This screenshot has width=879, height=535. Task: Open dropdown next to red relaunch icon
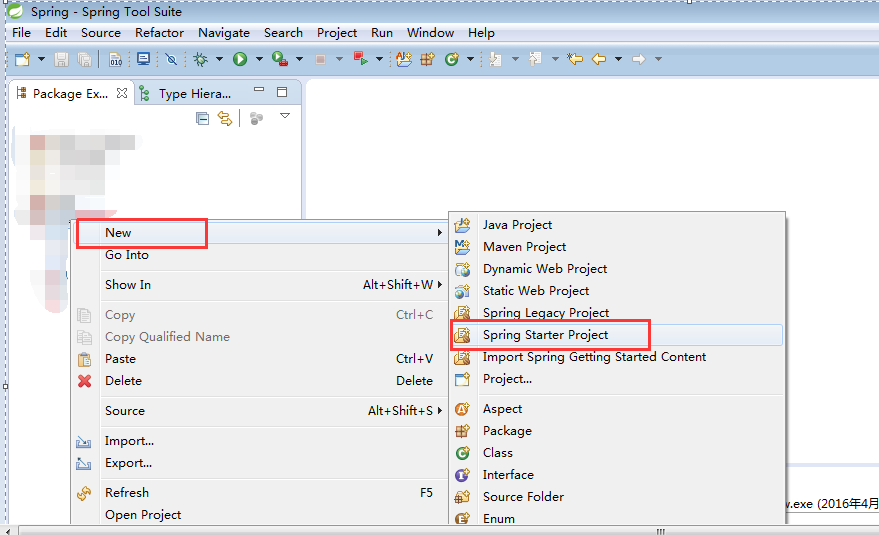[379, 59]
